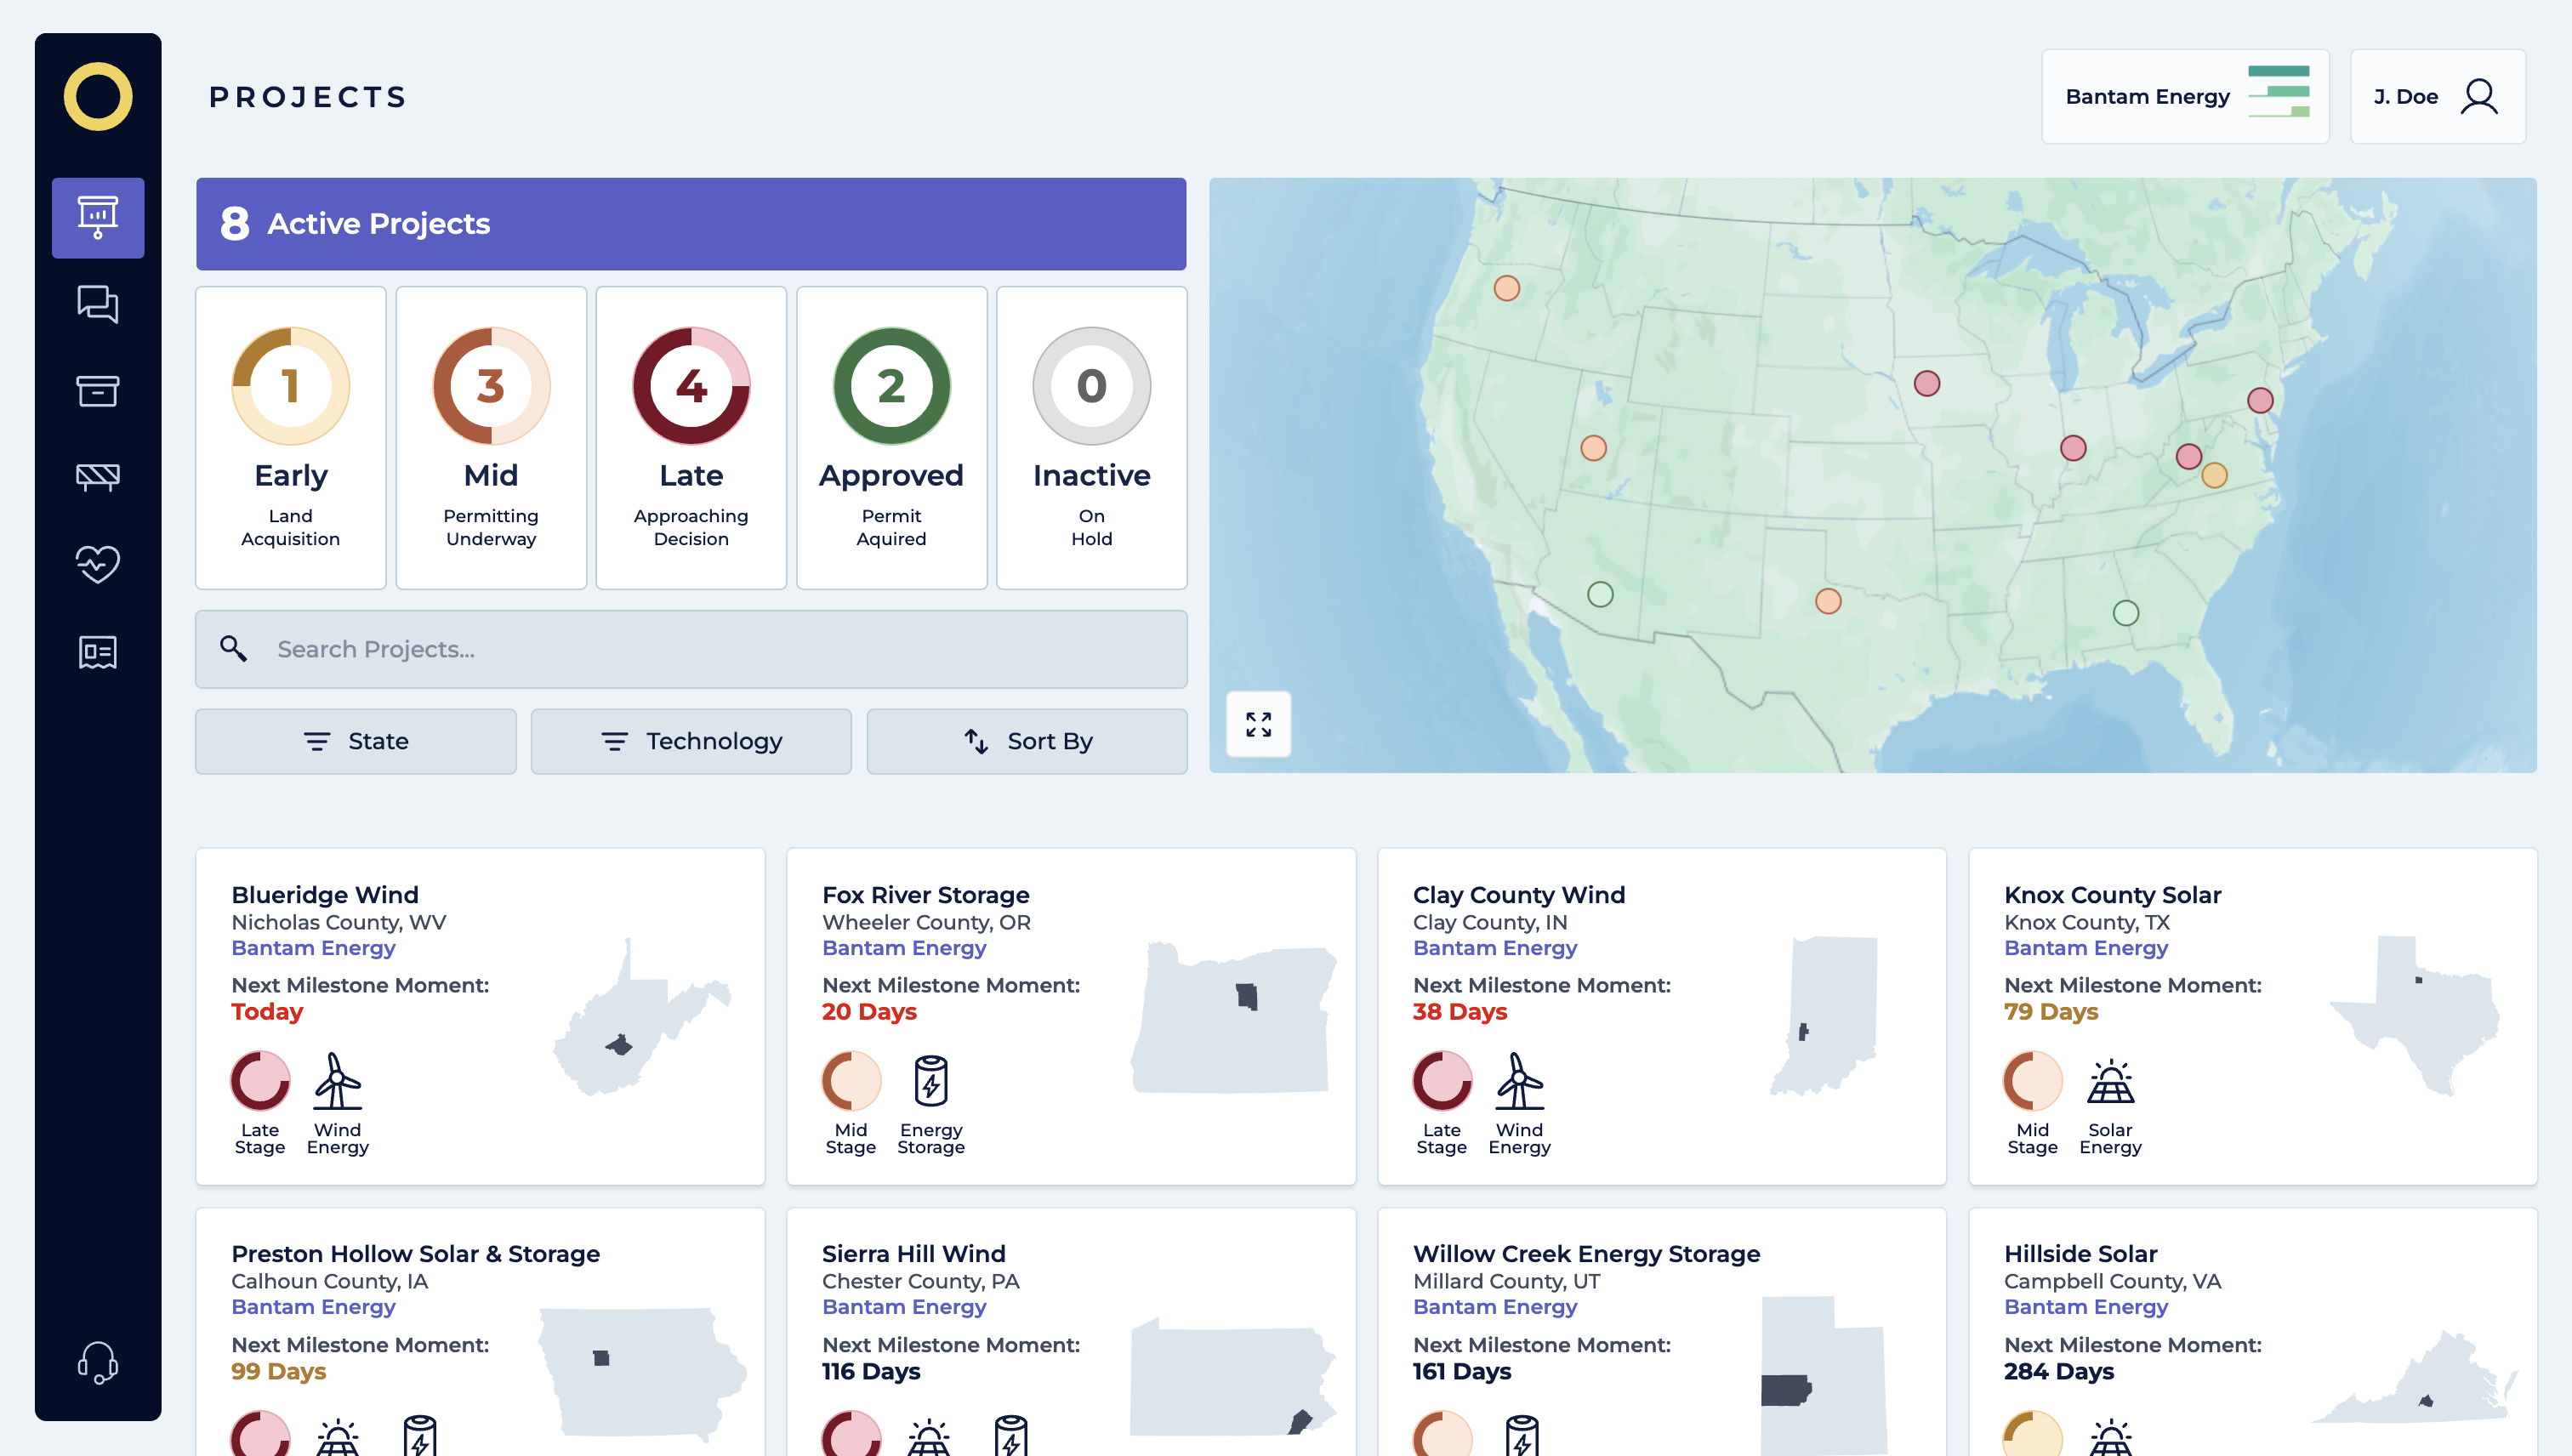
Task: Click the Iowa map marker
Action: (x=1927, y=383)
